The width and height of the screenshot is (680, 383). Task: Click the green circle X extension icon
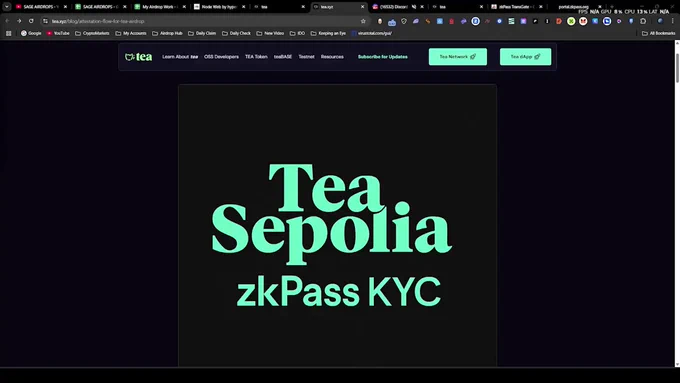pos(571,21)
